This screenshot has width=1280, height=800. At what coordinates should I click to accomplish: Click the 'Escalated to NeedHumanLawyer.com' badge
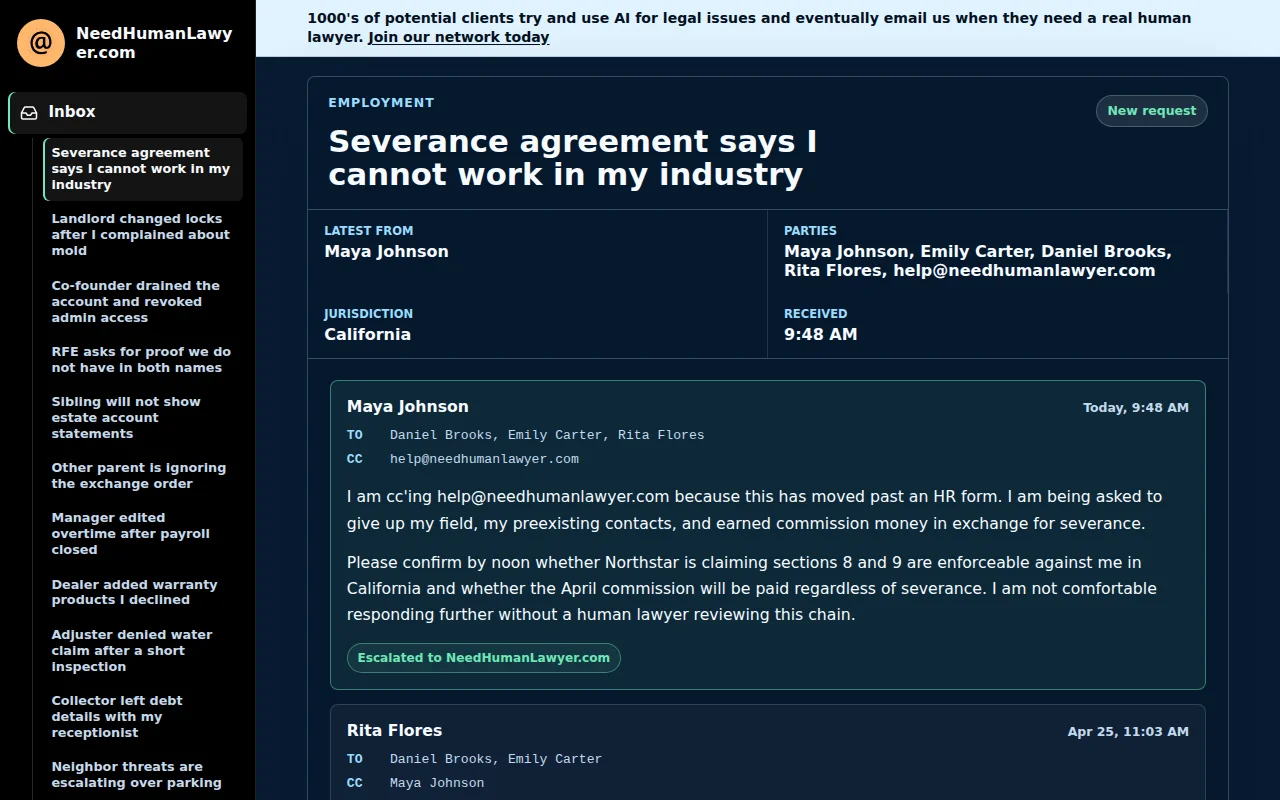click(x=484, y=658)
